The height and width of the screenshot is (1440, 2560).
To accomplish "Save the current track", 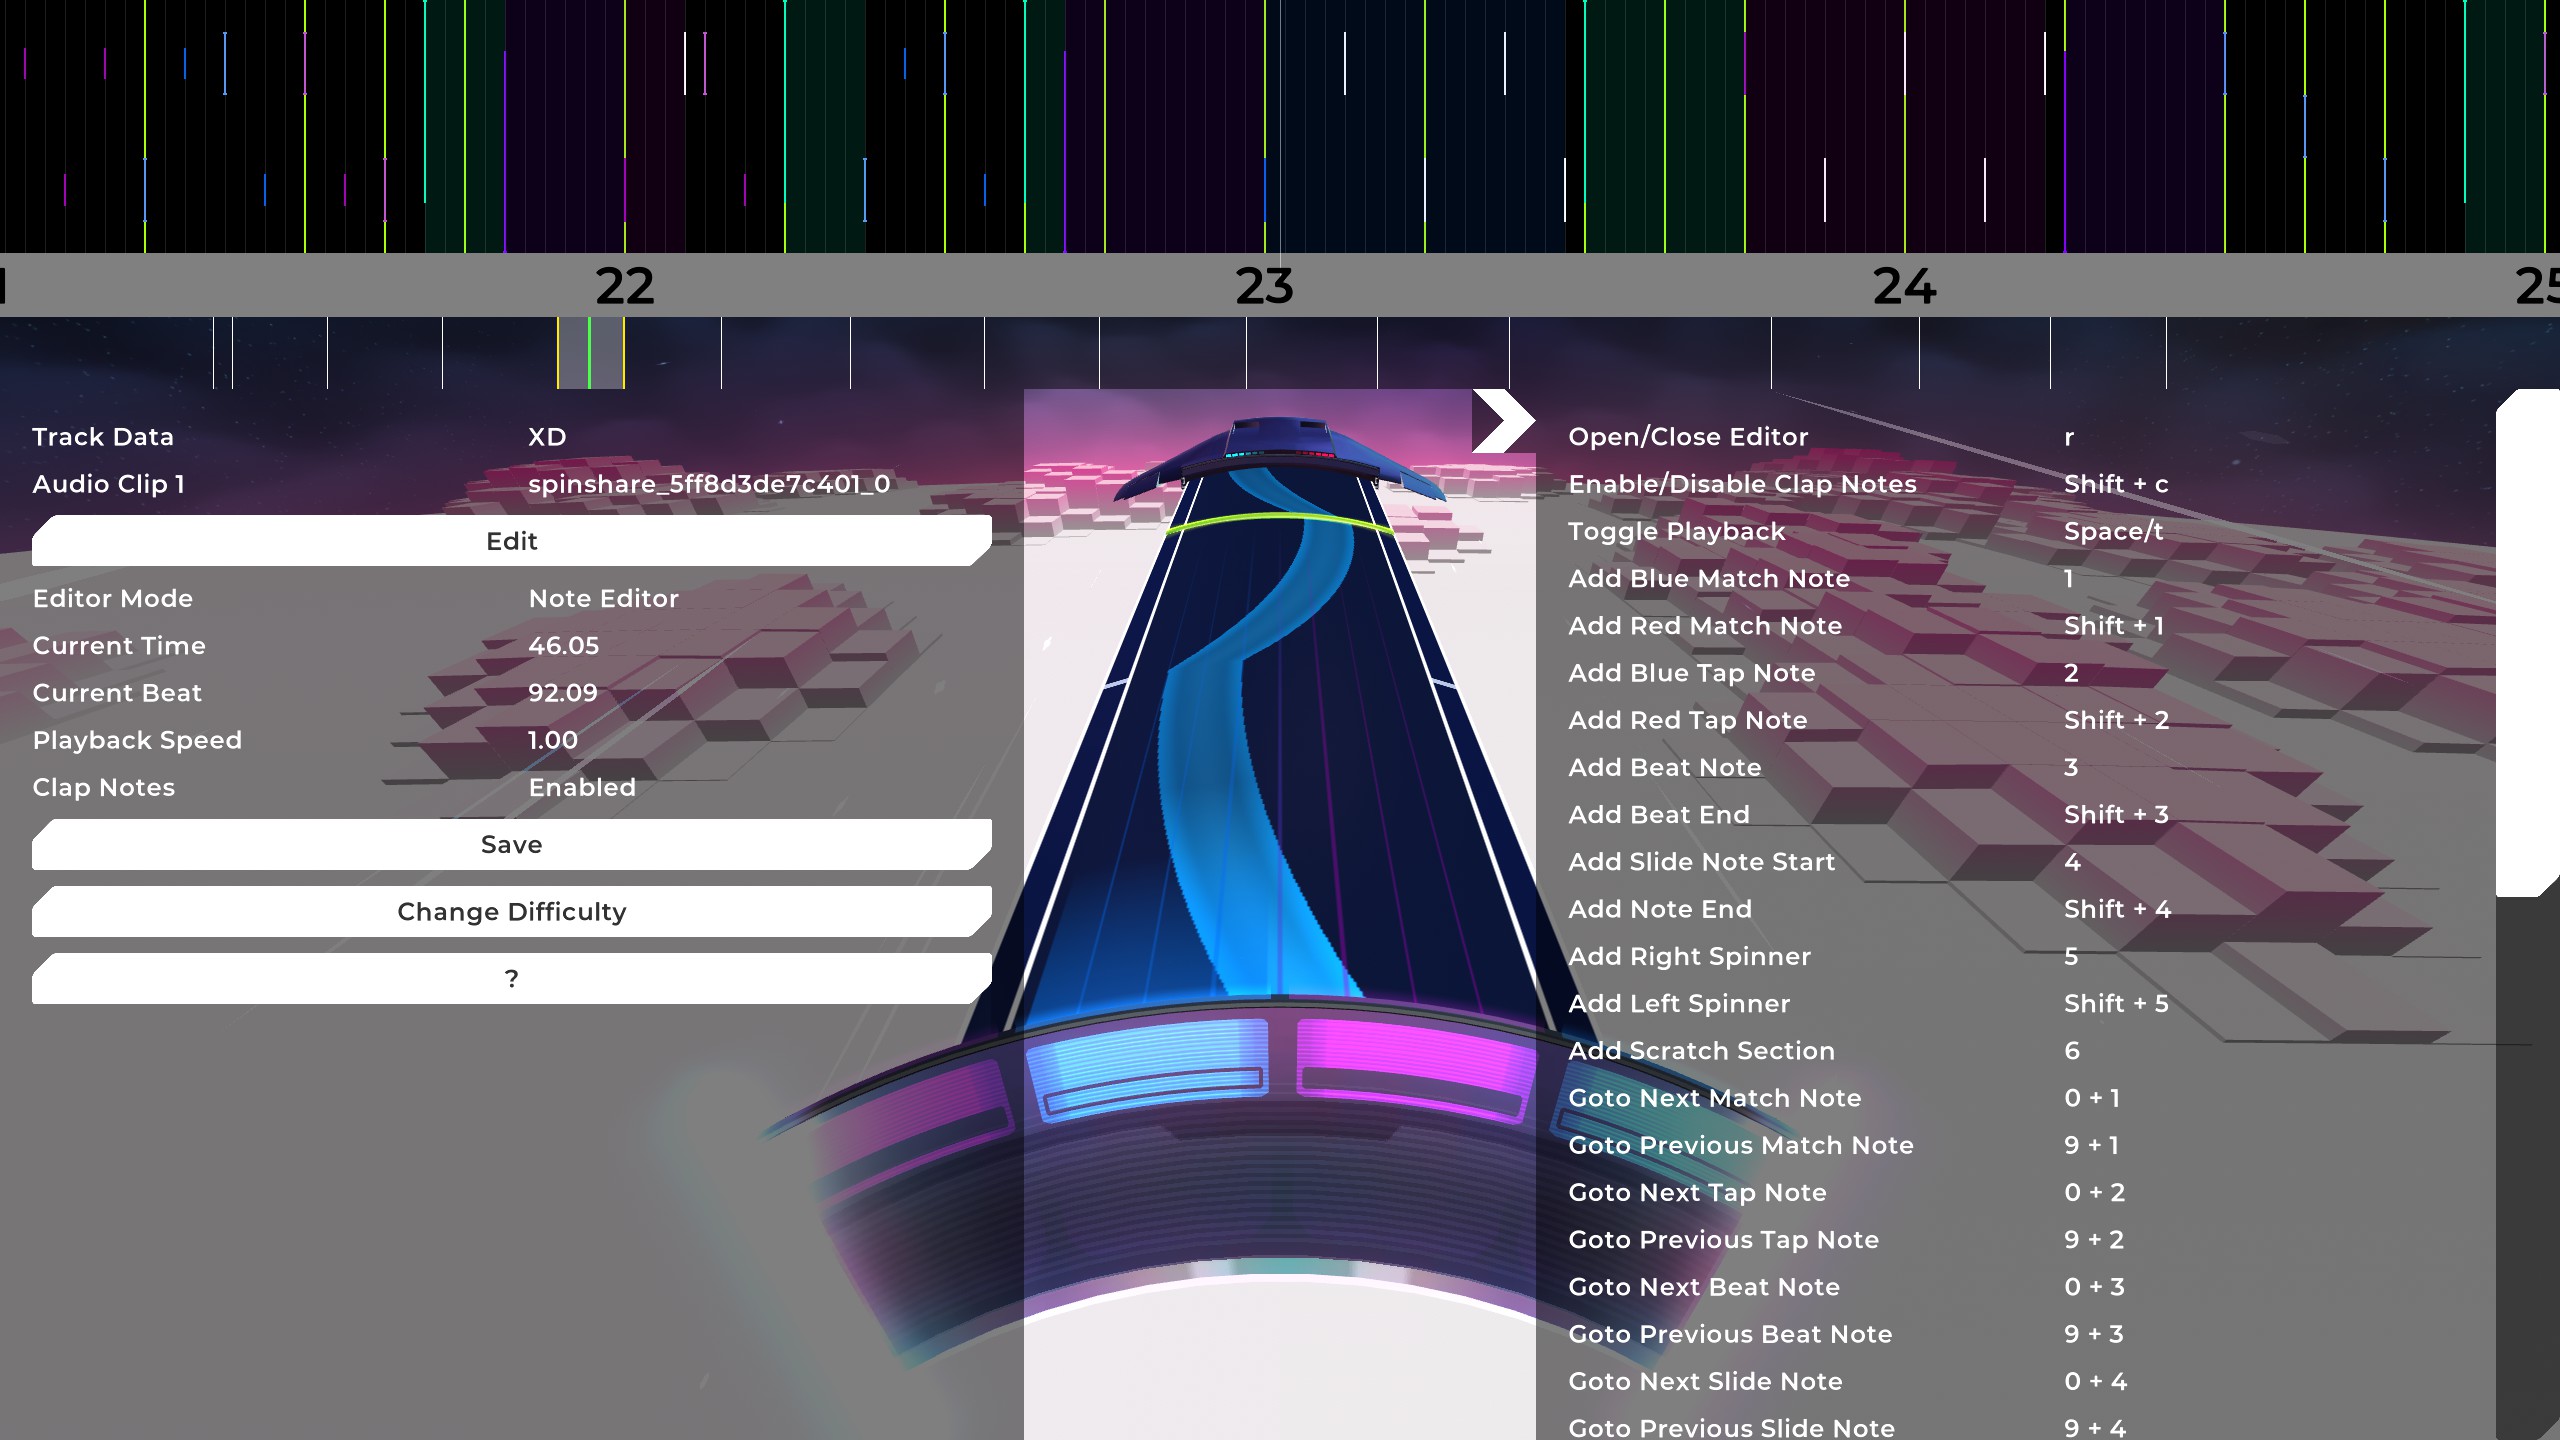I will tap(511, 845).
